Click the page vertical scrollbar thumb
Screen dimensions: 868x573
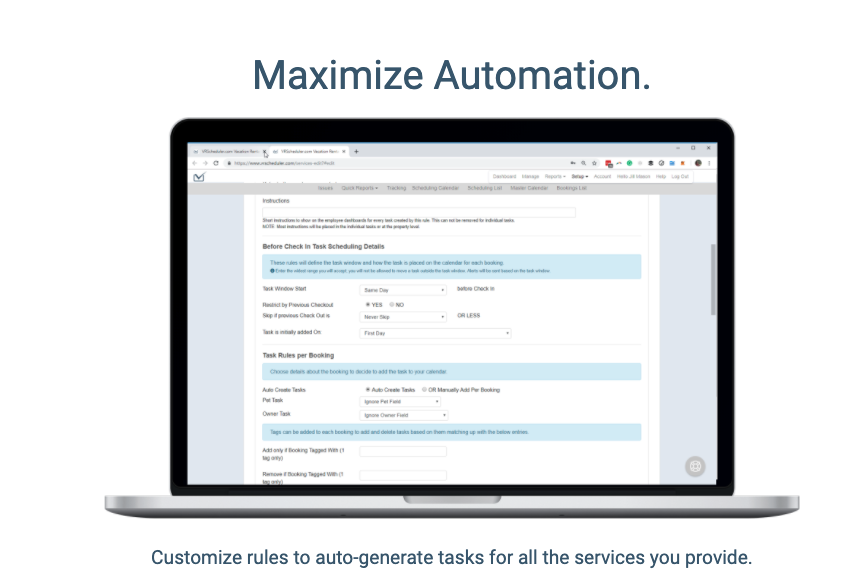pos(713,280)
